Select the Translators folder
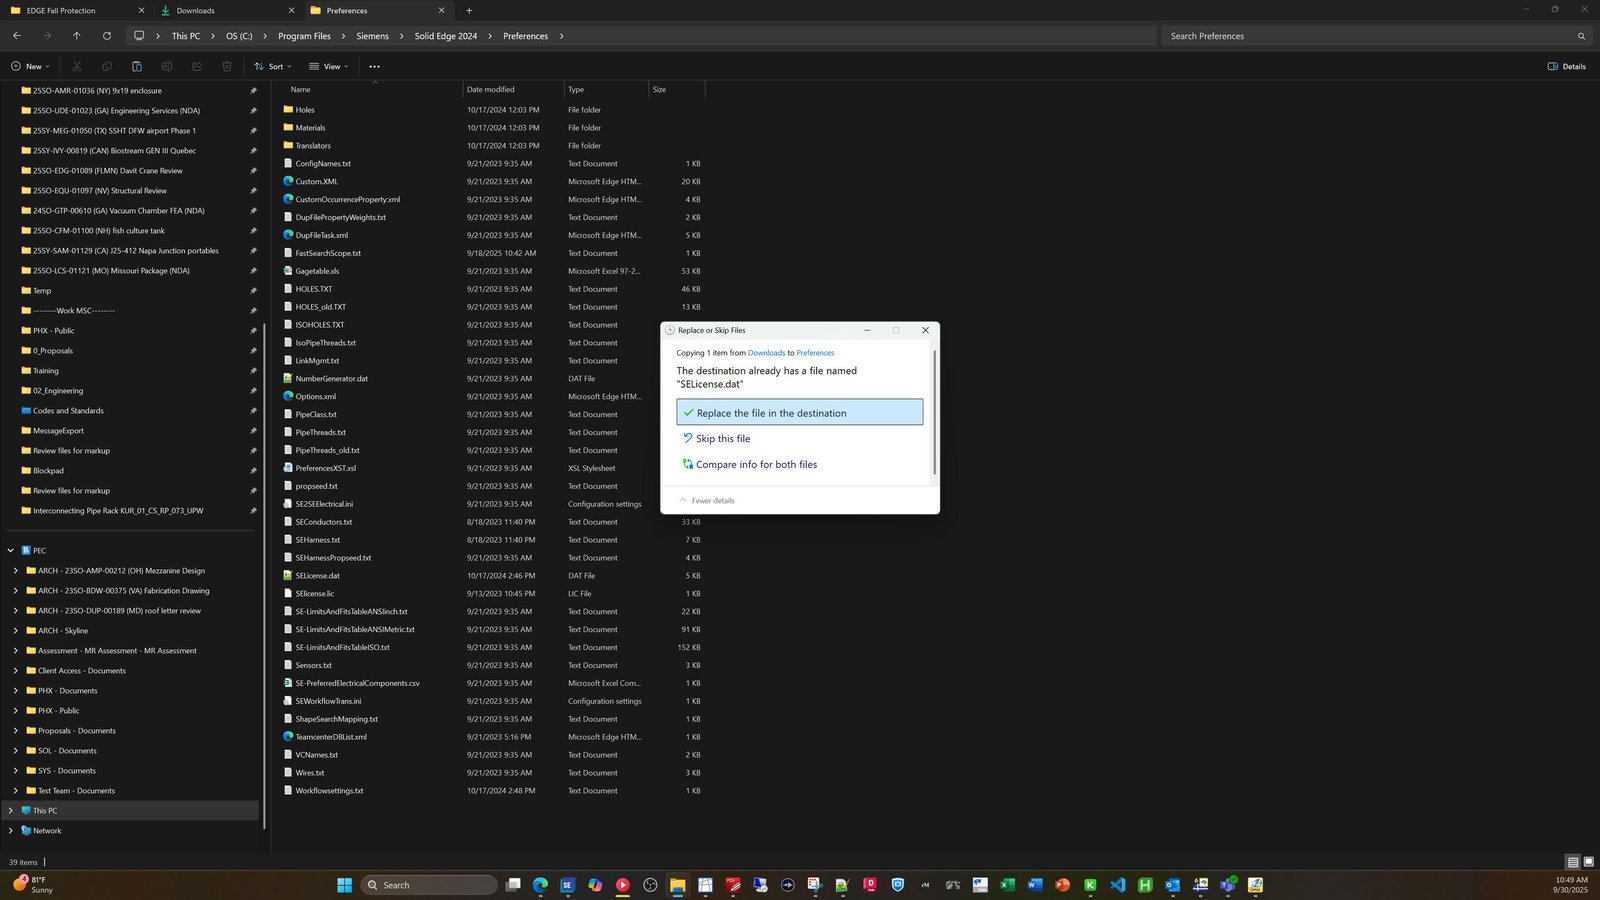This screenshot has width=1600, height=900. coord(313,146)
